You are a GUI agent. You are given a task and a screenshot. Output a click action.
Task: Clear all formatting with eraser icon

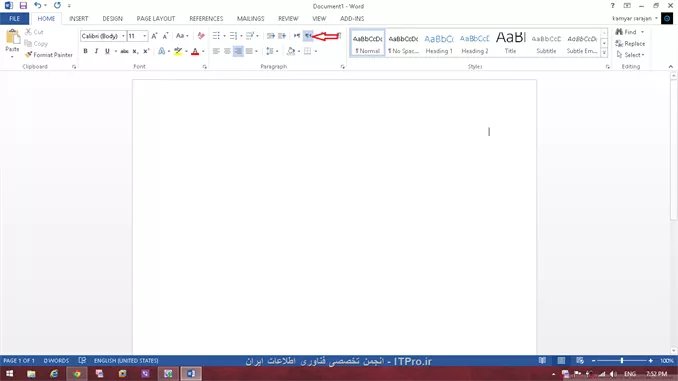201,36
